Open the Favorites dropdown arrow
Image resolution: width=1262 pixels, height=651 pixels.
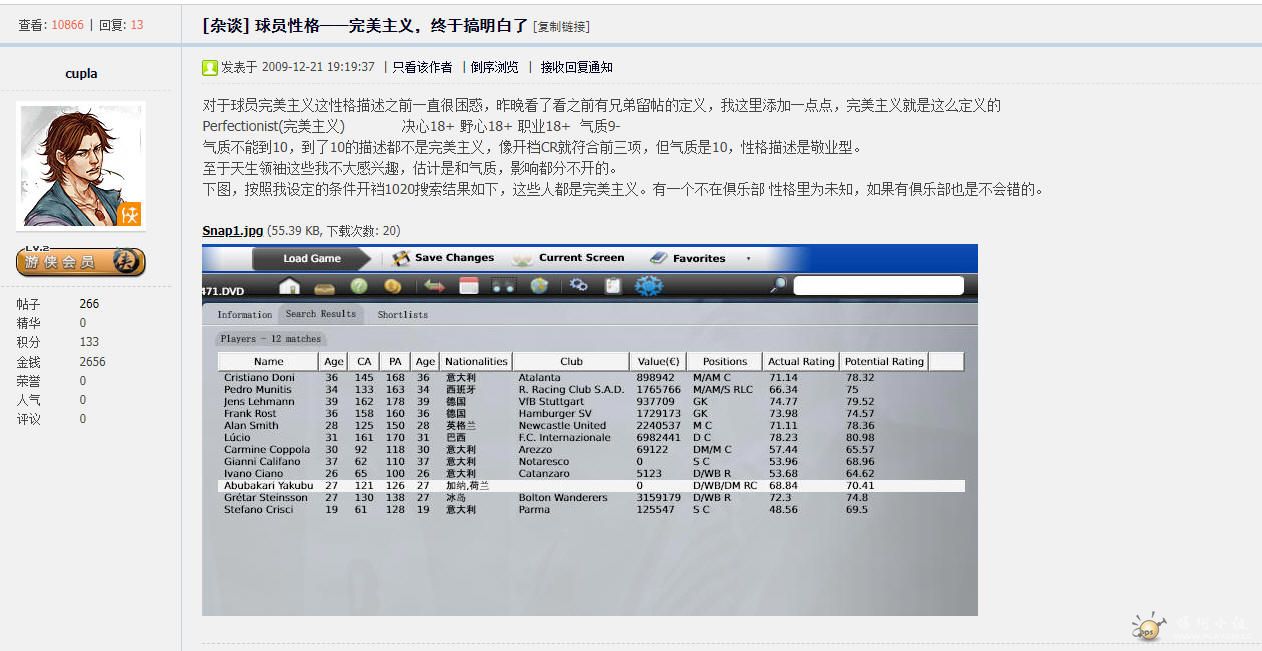point(748,259)
